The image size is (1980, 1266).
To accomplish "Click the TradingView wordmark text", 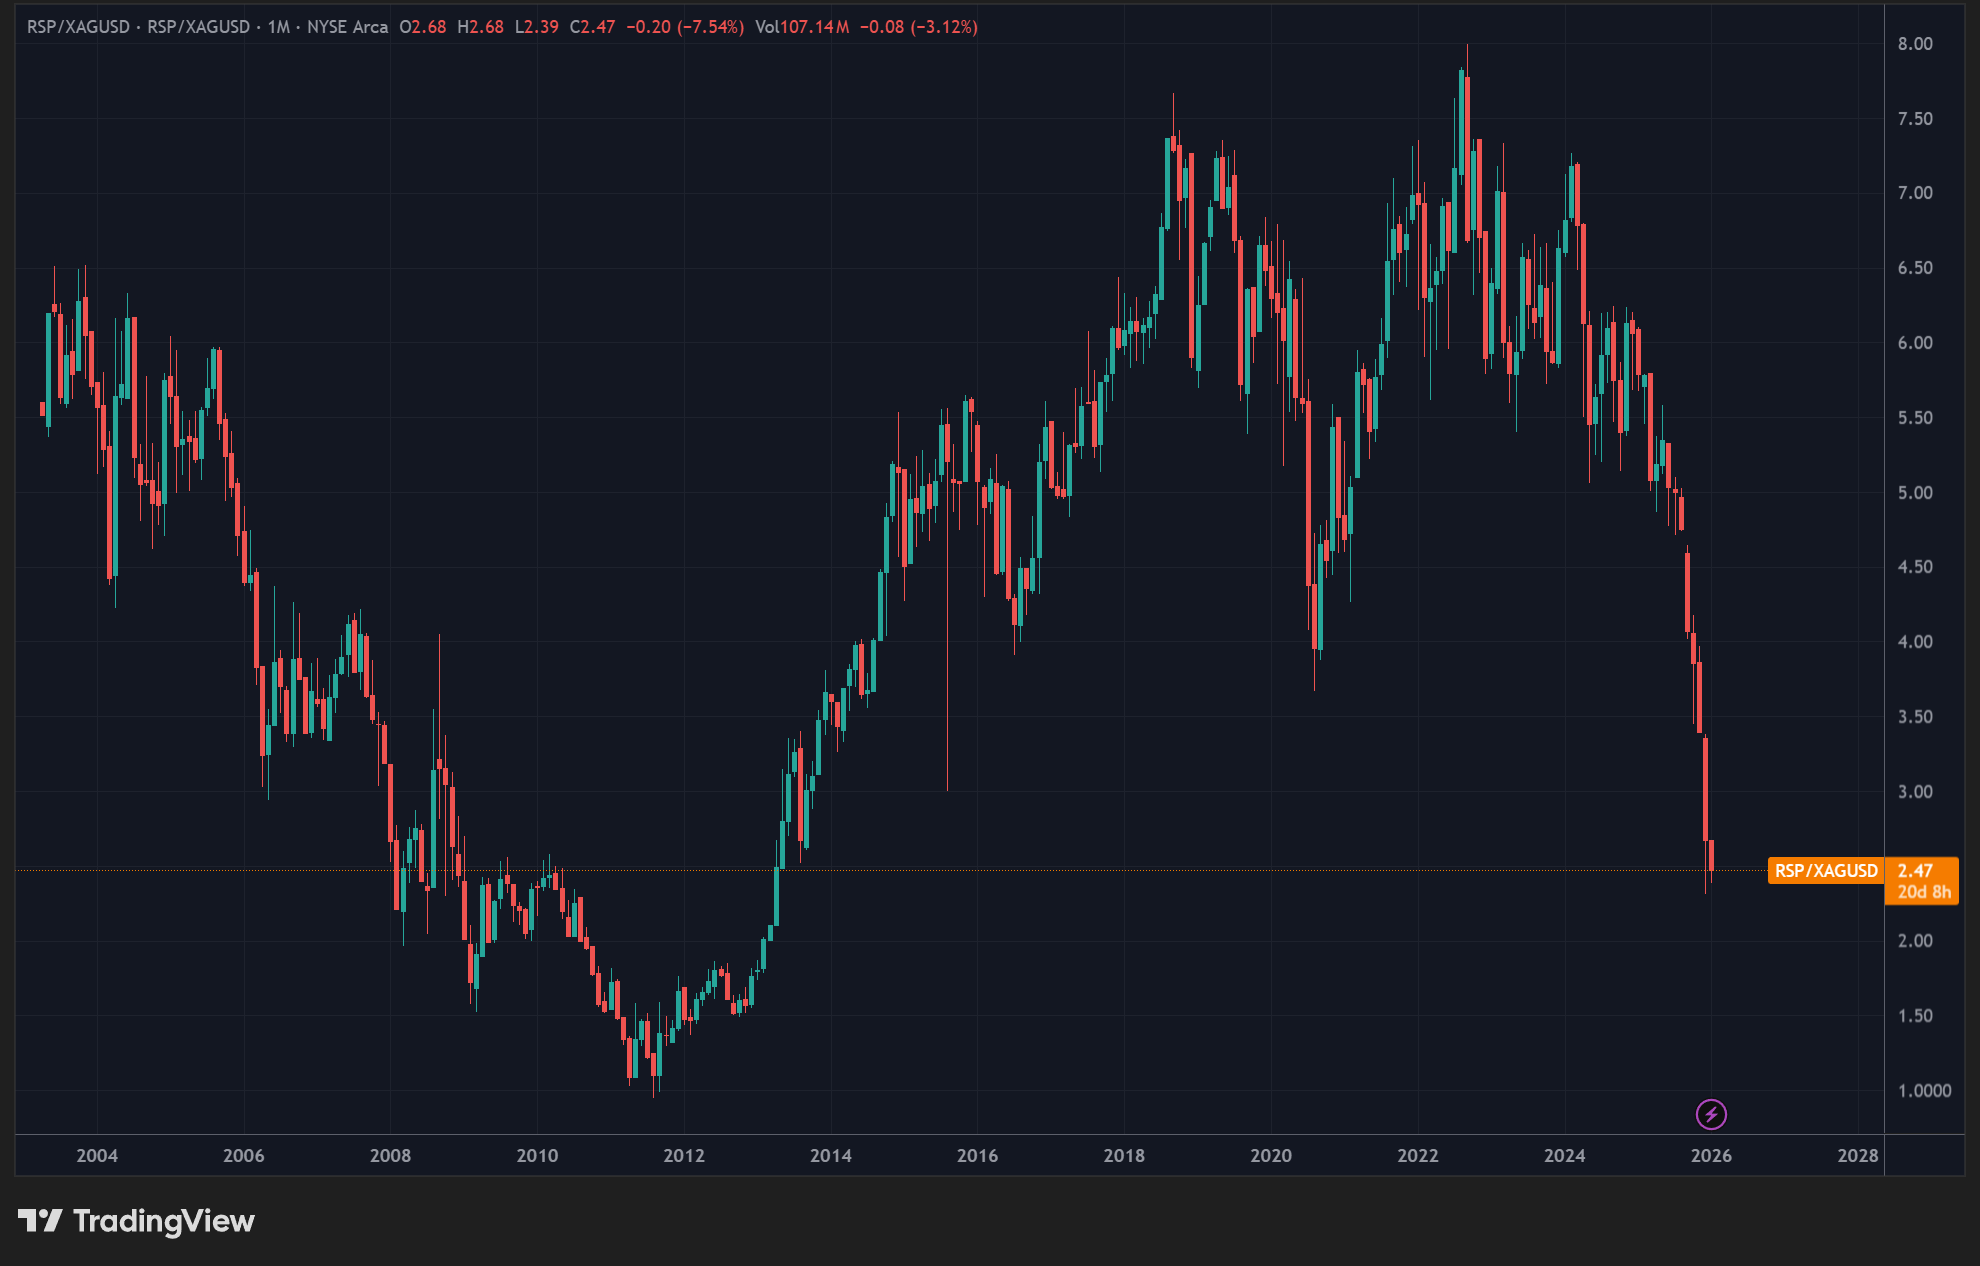I will [164, 1221].
